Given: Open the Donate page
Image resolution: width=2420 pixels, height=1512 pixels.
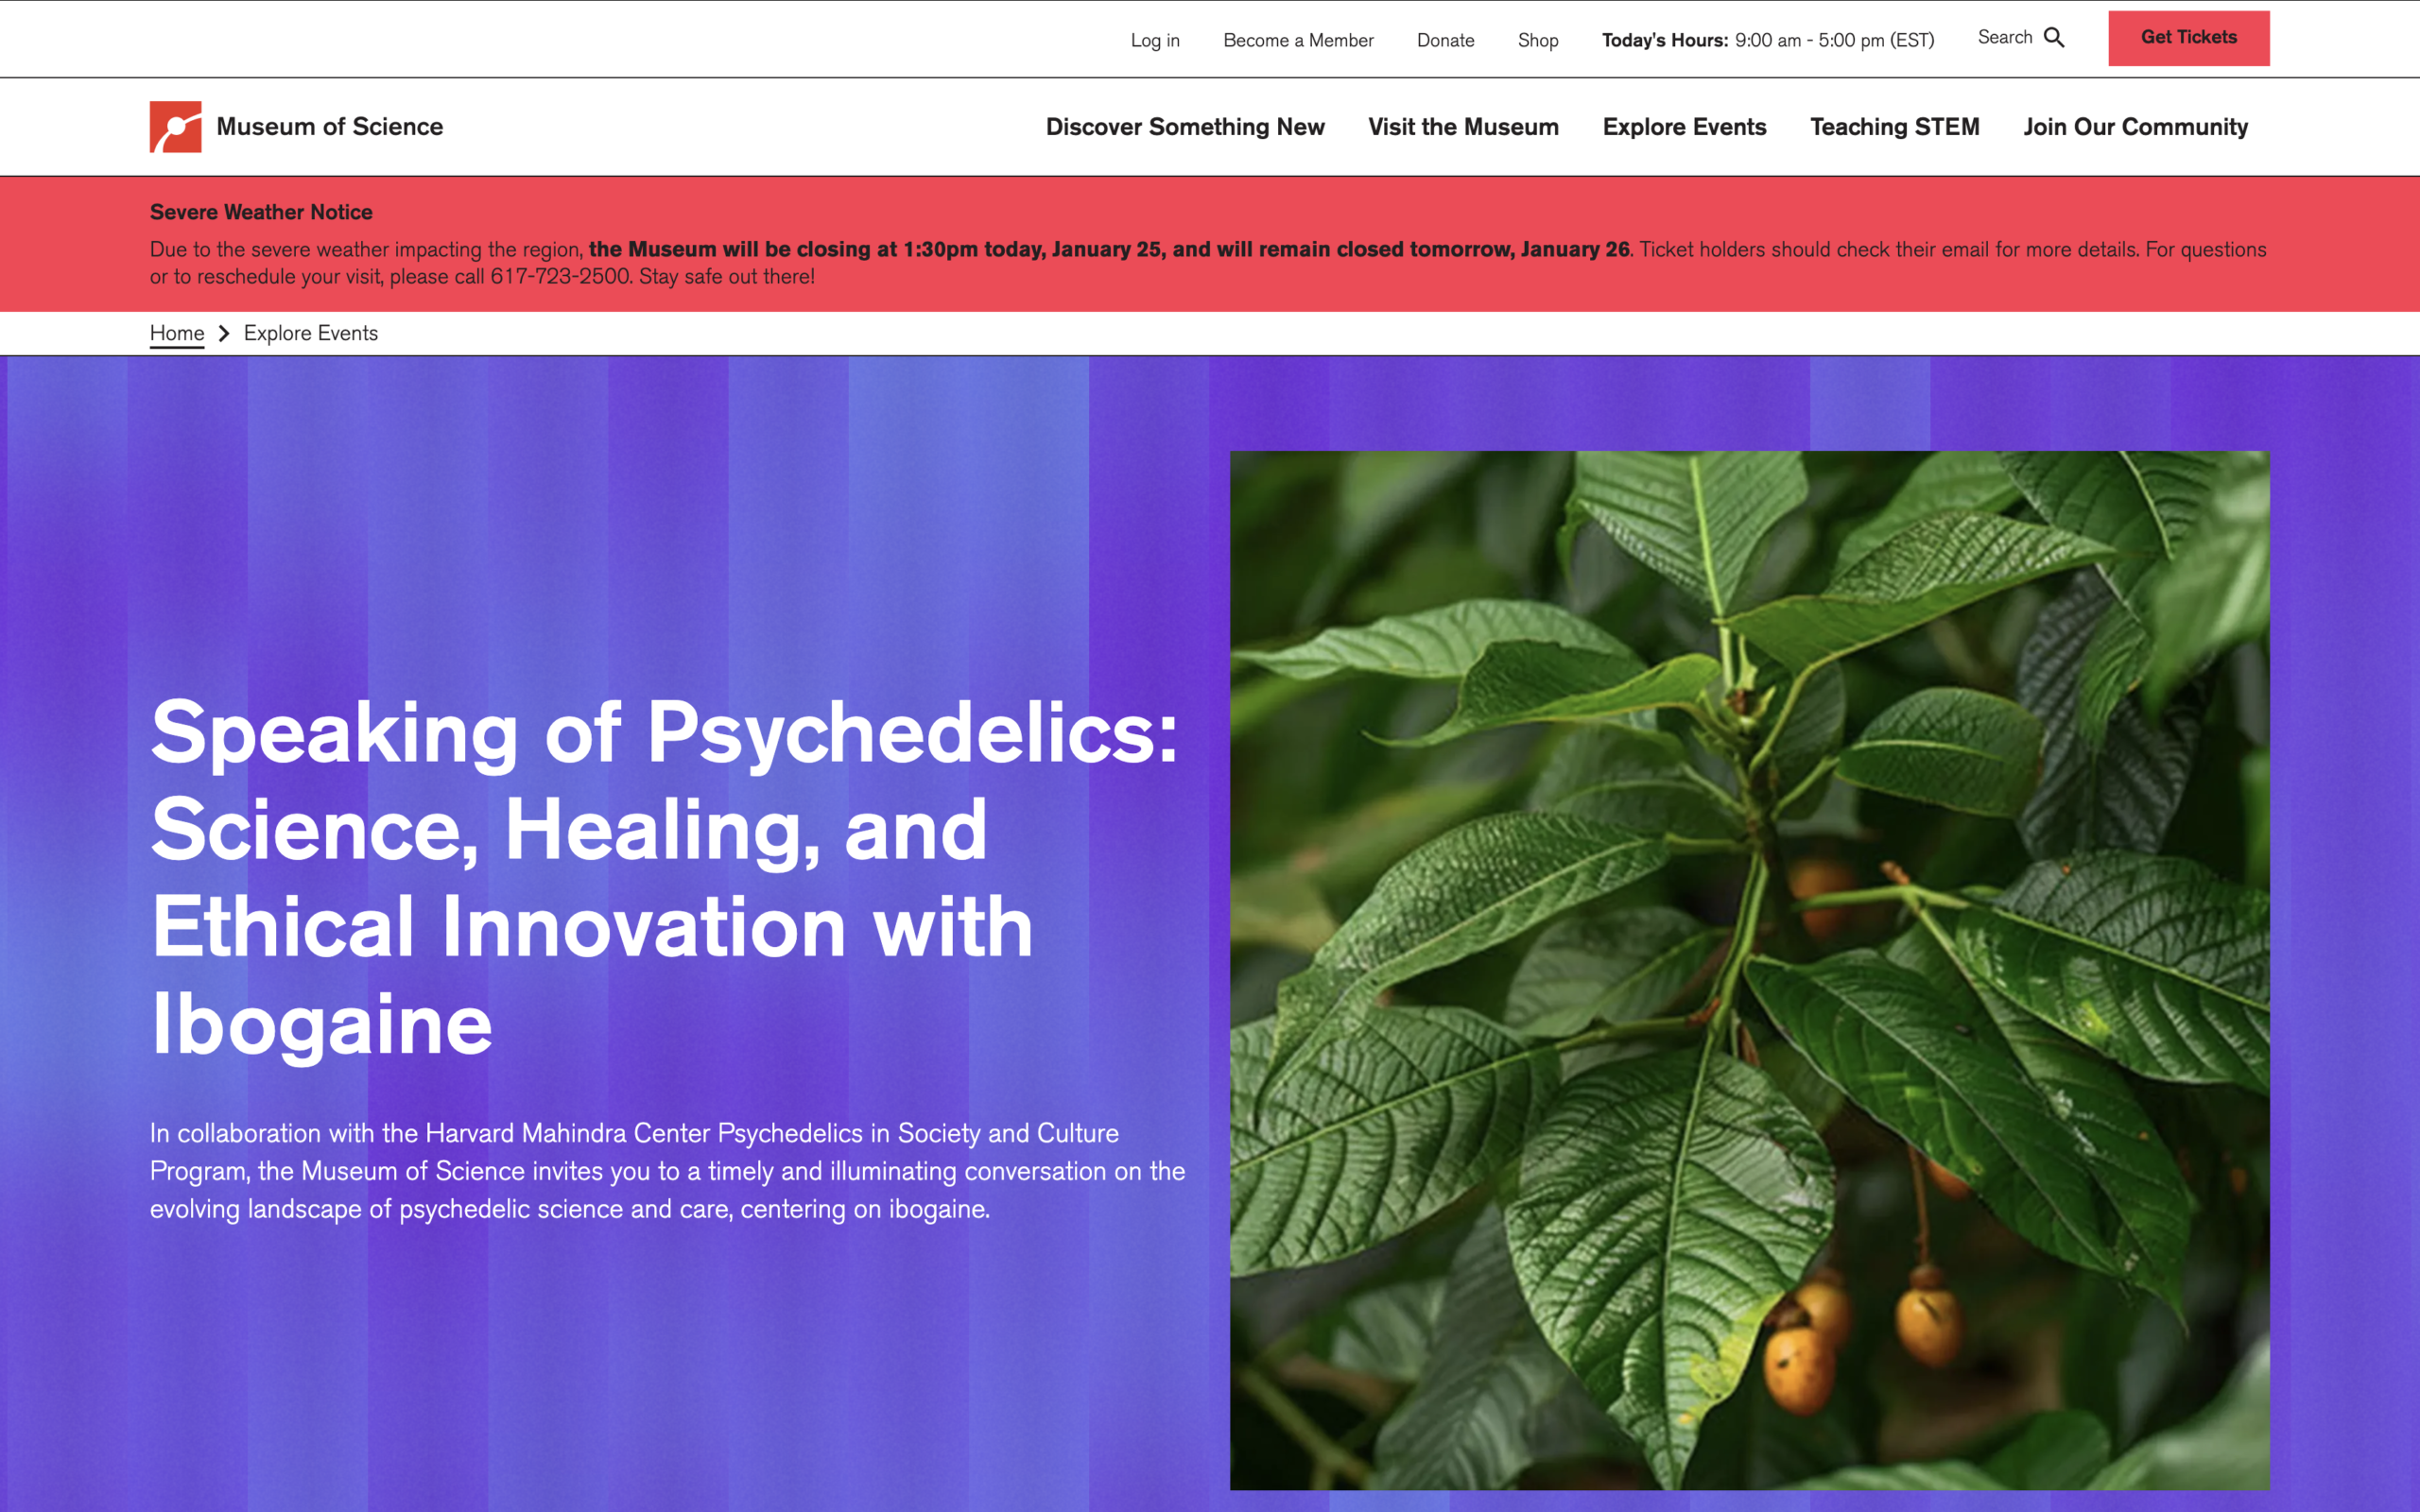Looking at the screenshot, I should tap(1444, 39).
